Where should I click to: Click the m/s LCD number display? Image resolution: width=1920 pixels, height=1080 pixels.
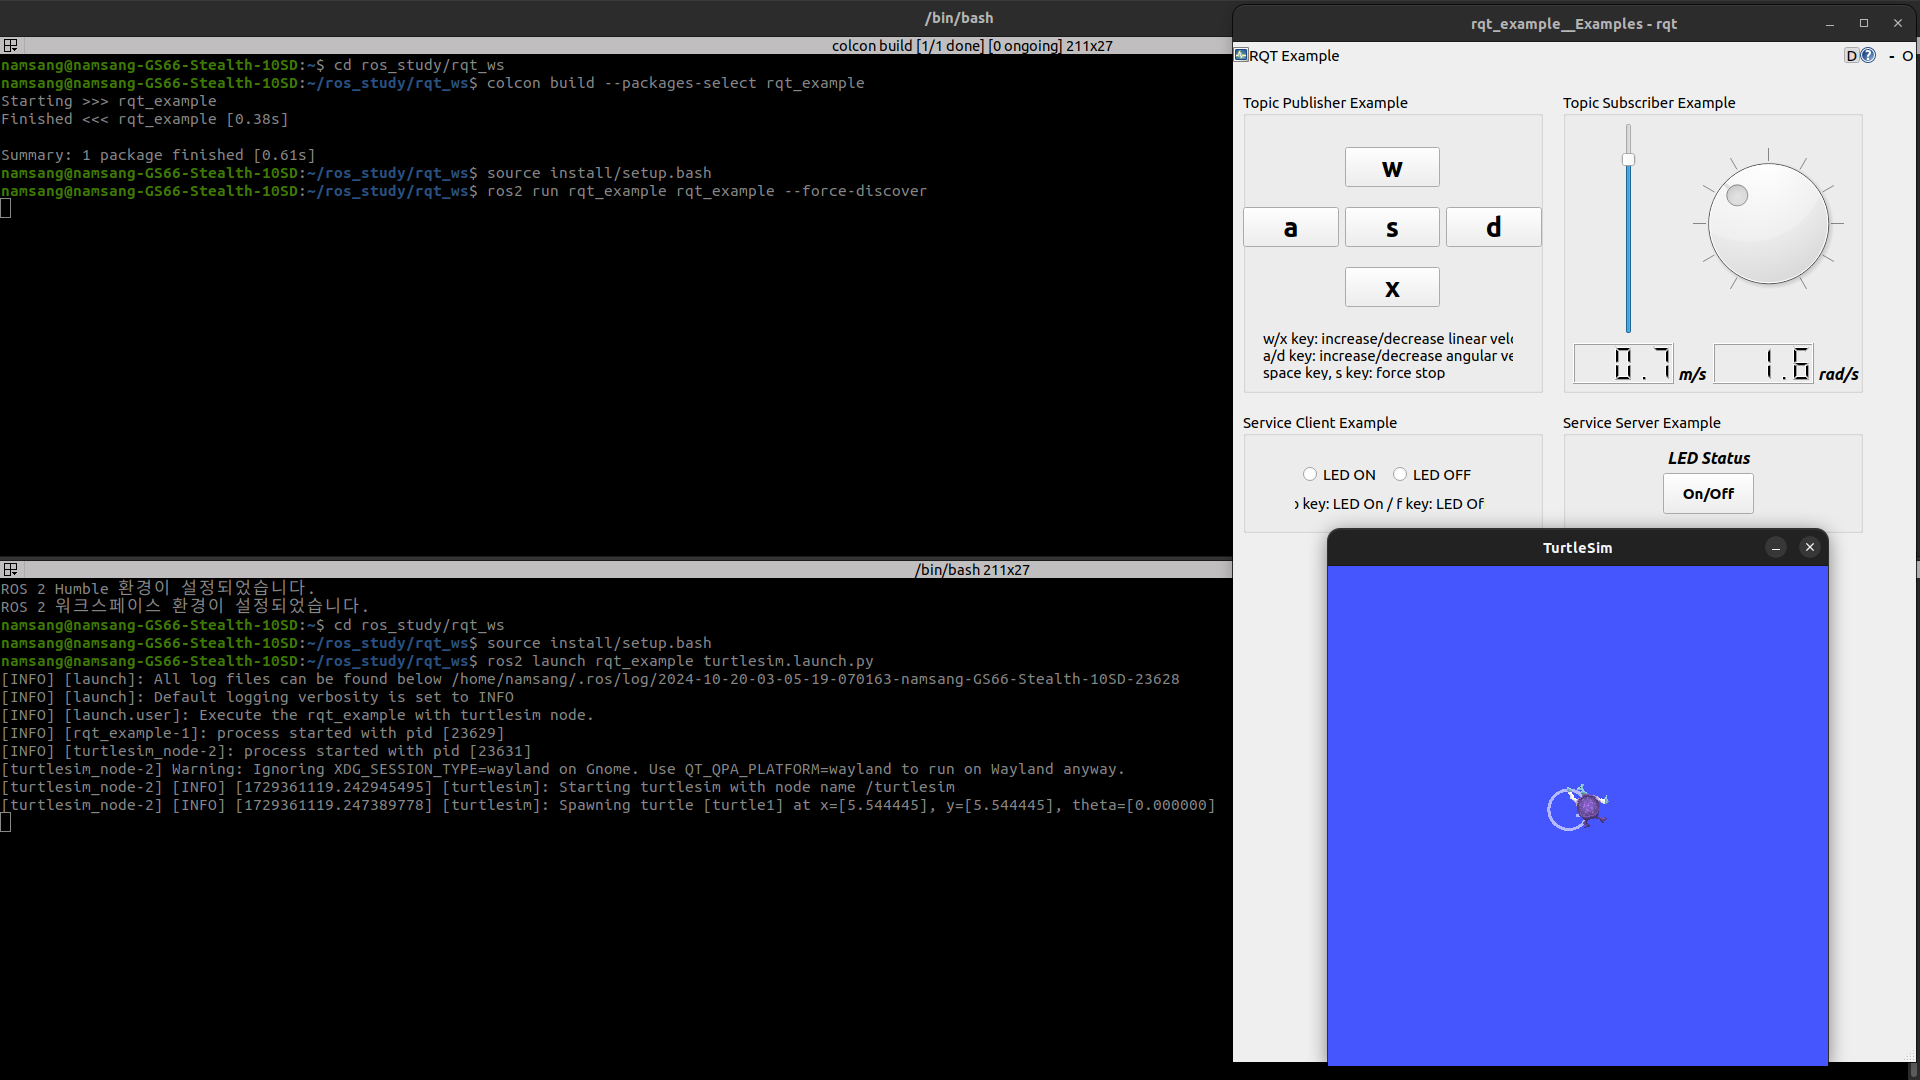click(1623, 364)
